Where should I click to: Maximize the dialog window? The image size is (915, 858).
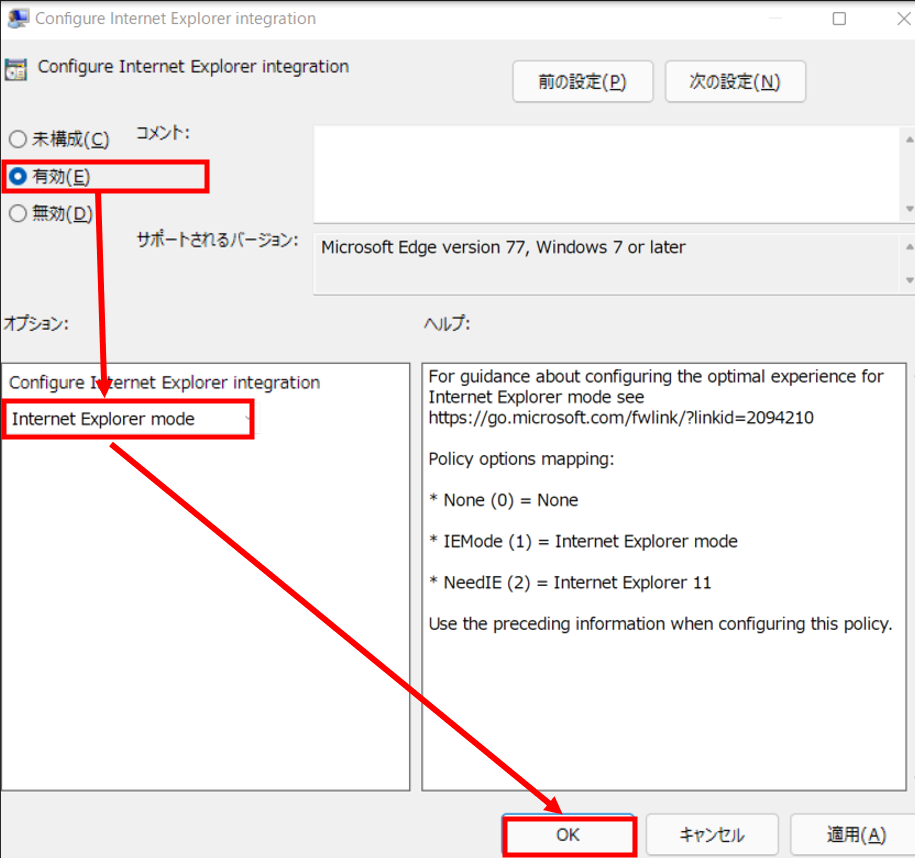(839, 19)
